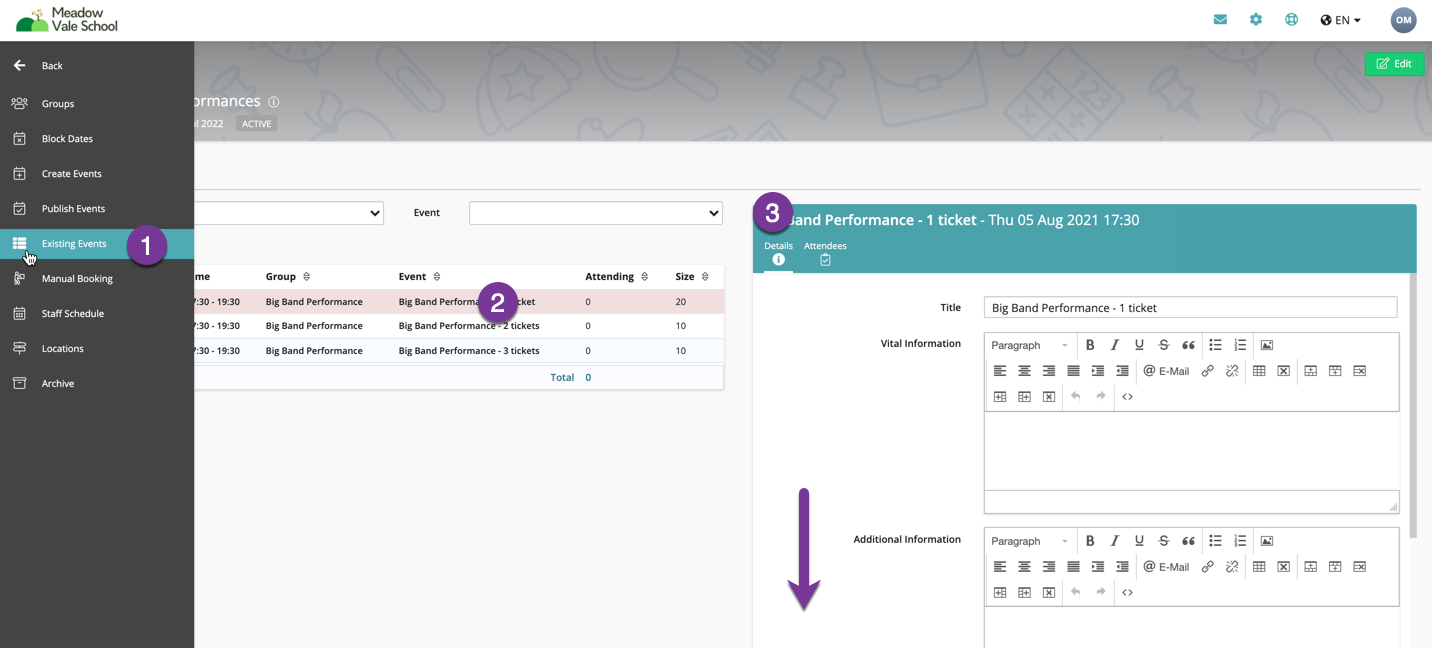Image resolution: width=1432 pixels, height=648 pixels.
Task: Click the info icon beside the page title
Action: point(274,102)
